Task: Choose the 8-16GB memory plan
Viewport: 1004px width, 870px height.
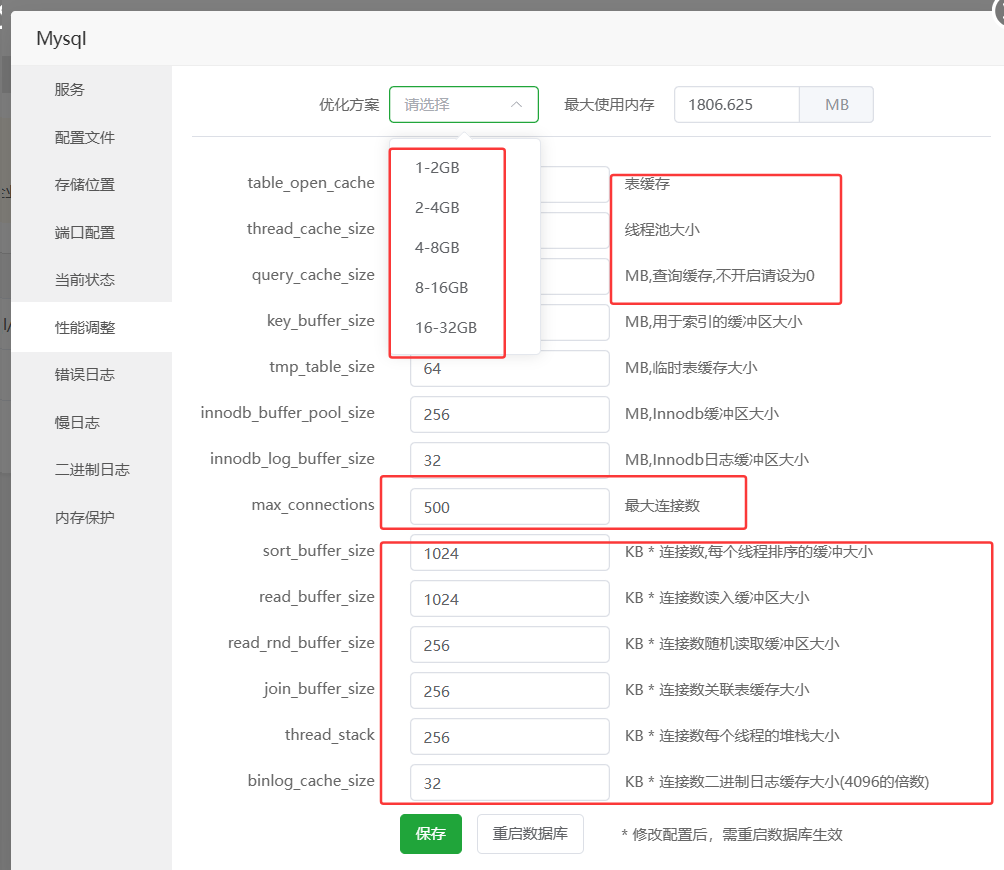Action: pyautogui.click(x=440, y=287)
